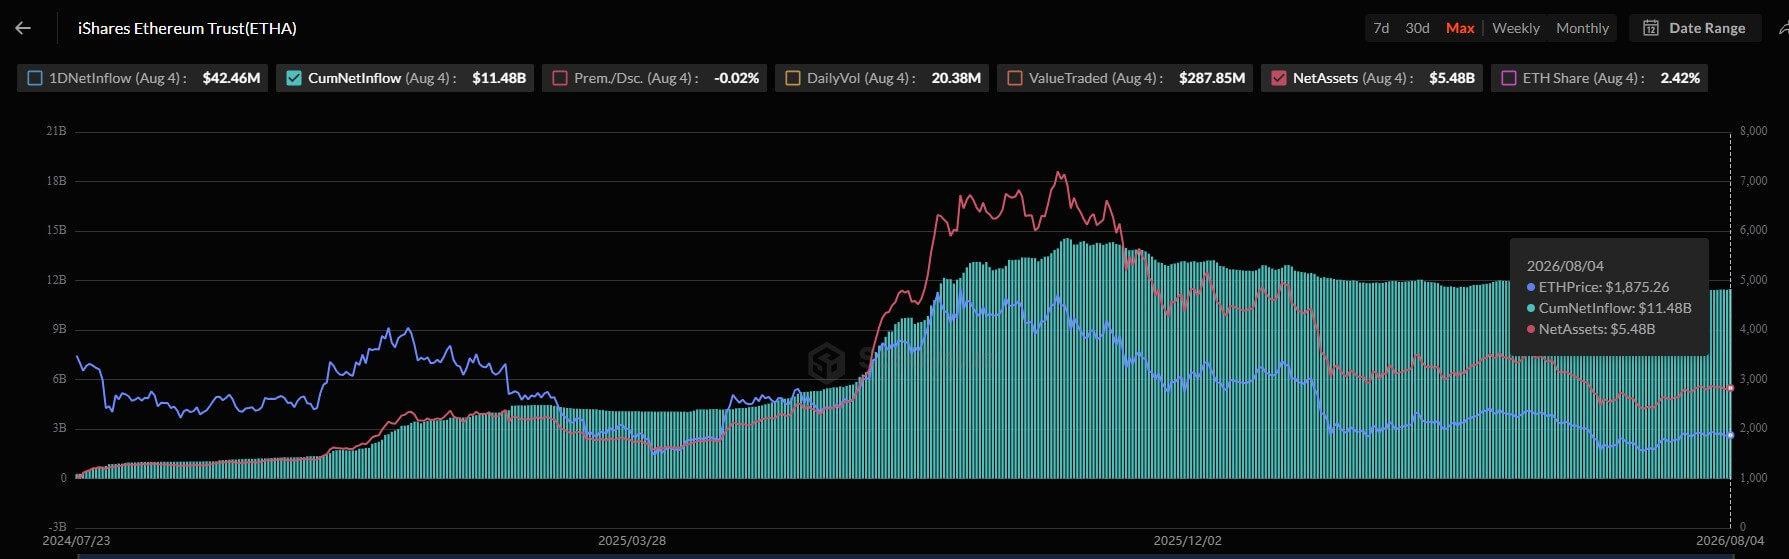Click the red NetAssets endpoint marker
Viewport: 1789px width, 559px height.
point(1731,388)
